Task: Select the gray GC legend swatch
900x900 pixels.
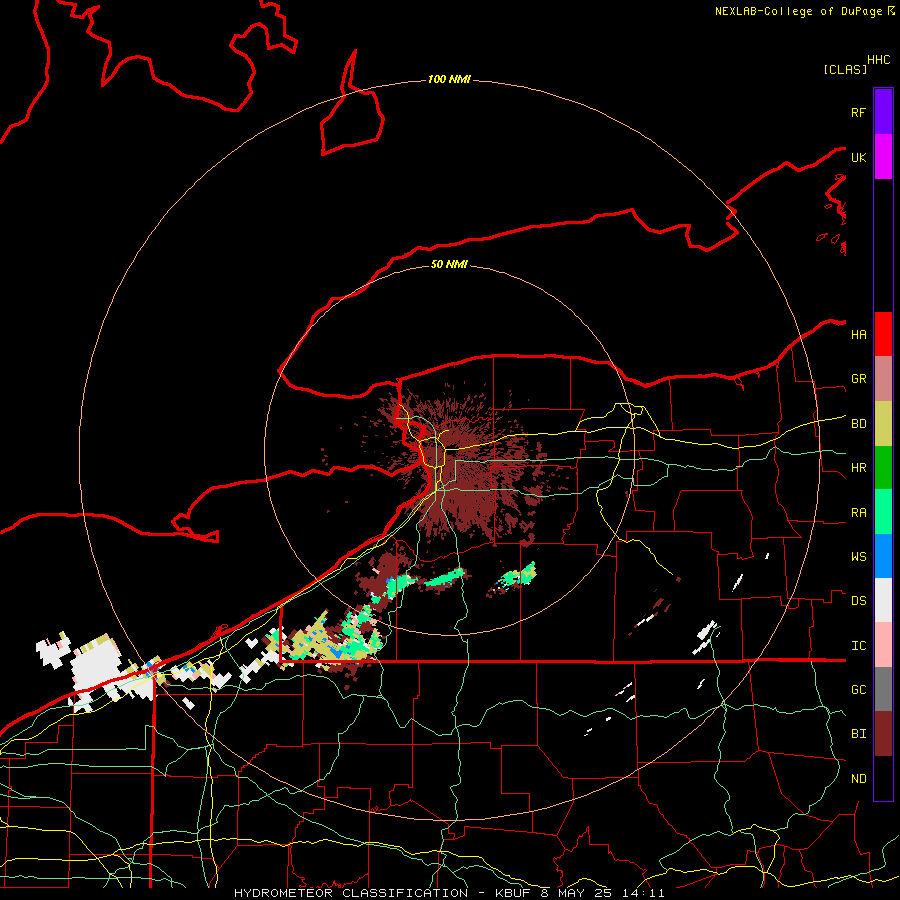Action: click(x=883, y=689)
